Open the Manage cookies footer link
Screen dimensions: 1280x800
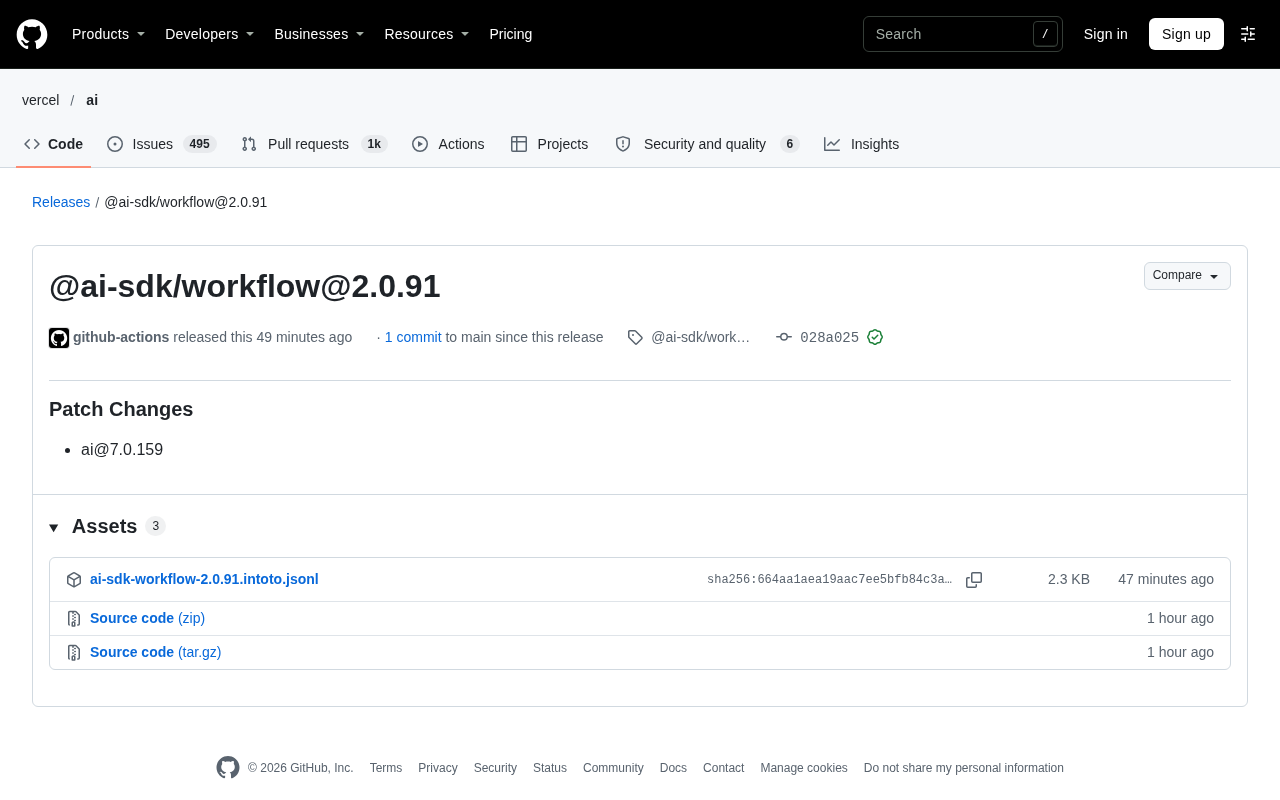804,768
